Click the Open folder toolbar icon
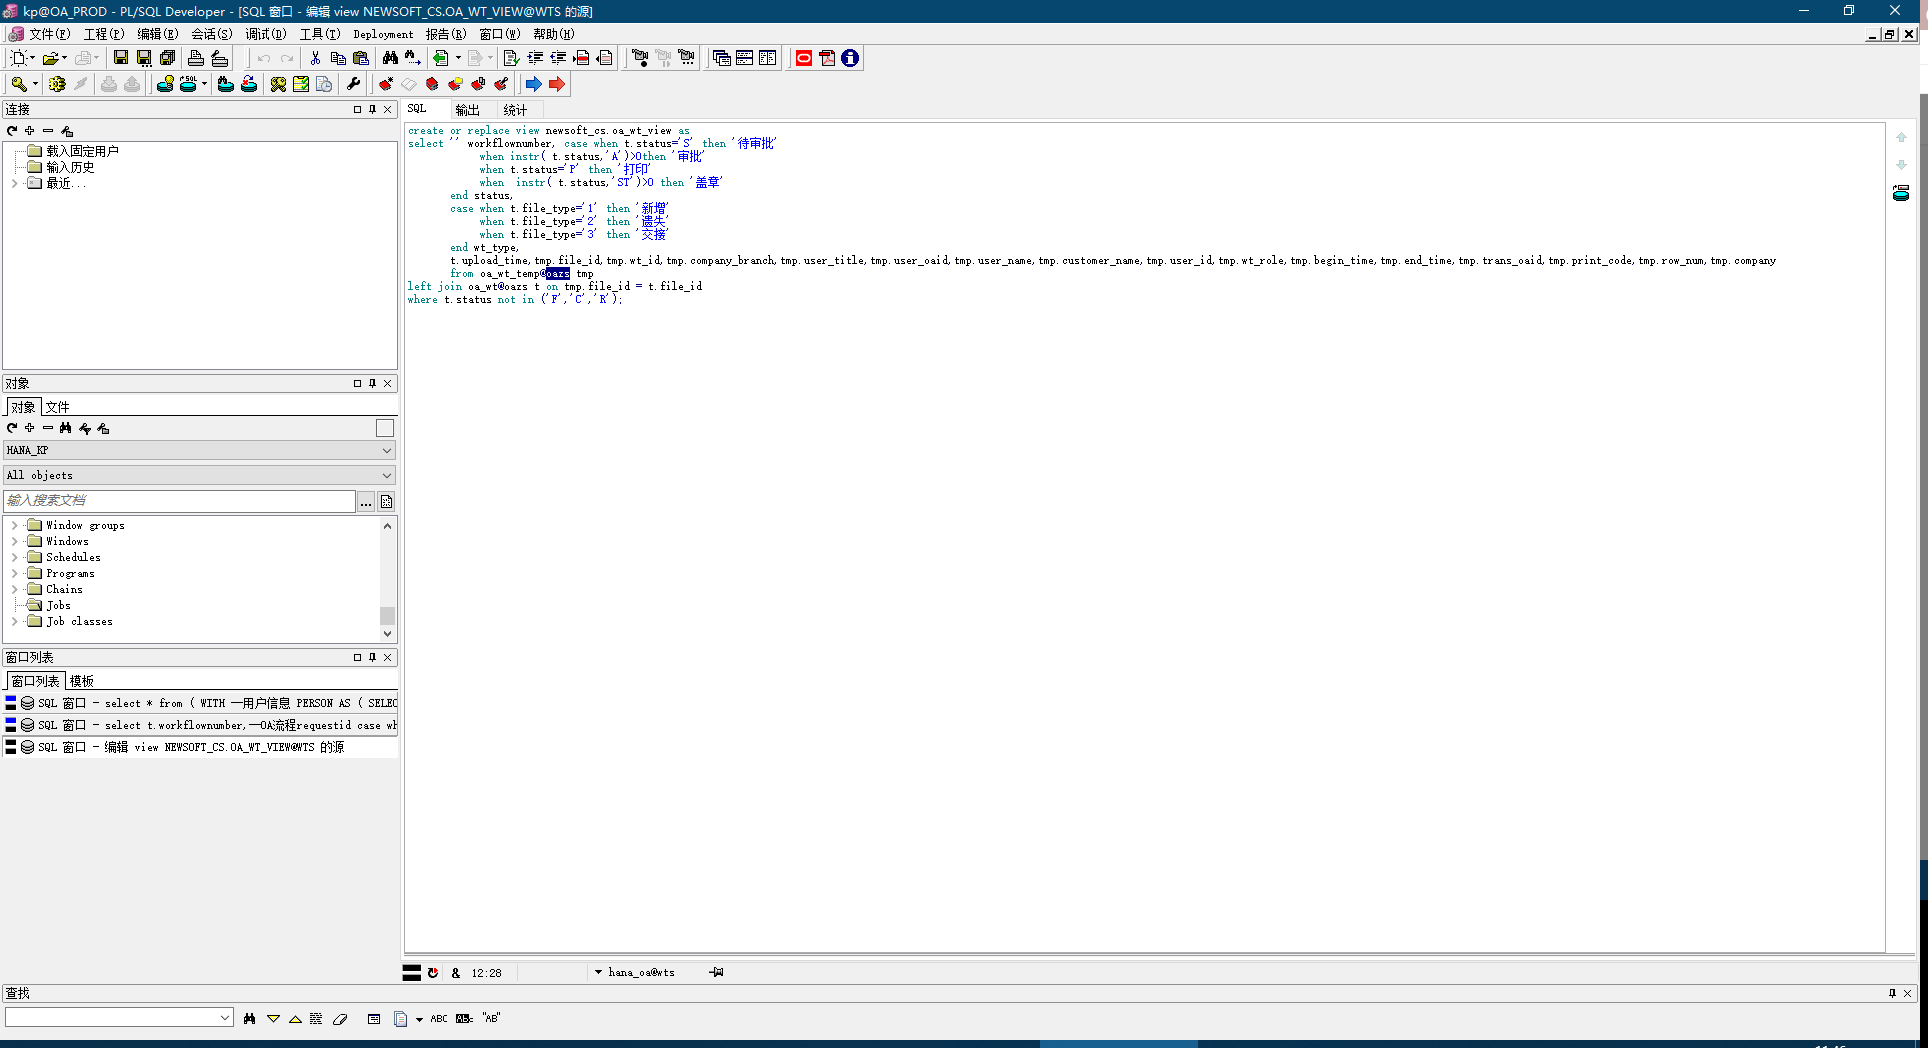Image resolution: width=1928 pixels, height=1048 pixels. tap(50, 58)
